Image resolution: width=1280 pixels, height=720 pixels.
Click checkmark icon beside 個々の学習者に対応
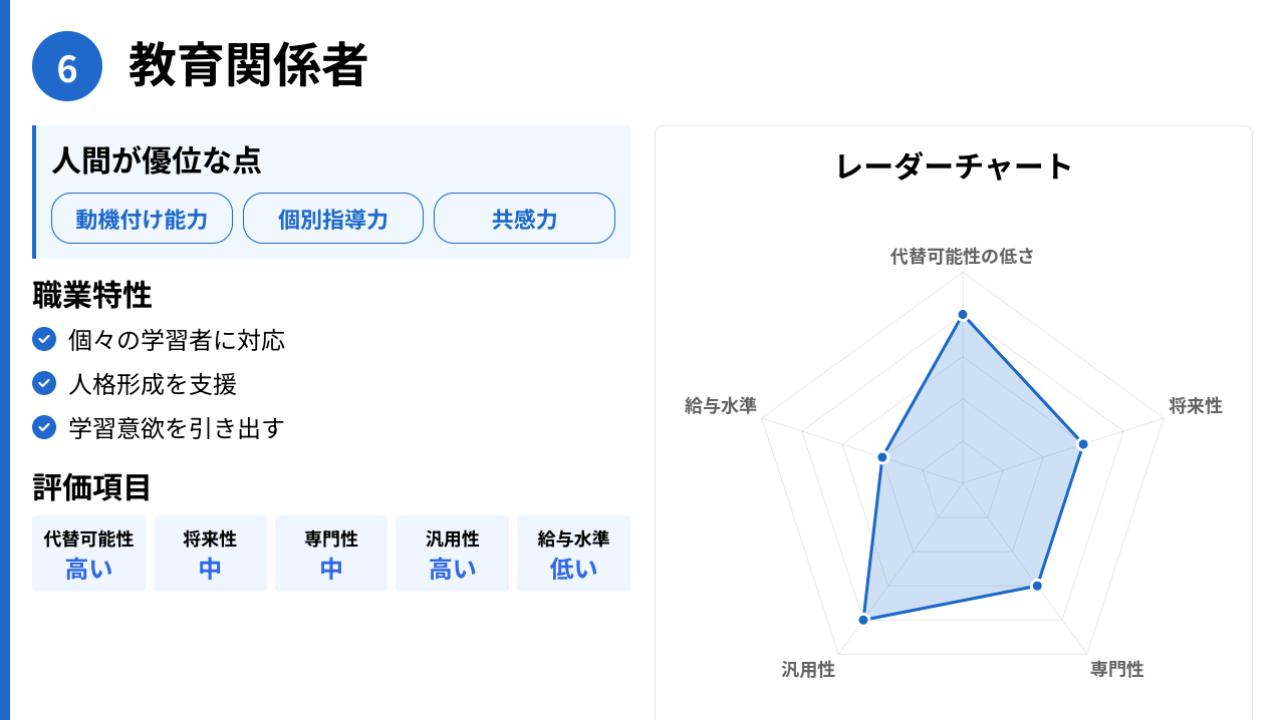tap(44, 340)
